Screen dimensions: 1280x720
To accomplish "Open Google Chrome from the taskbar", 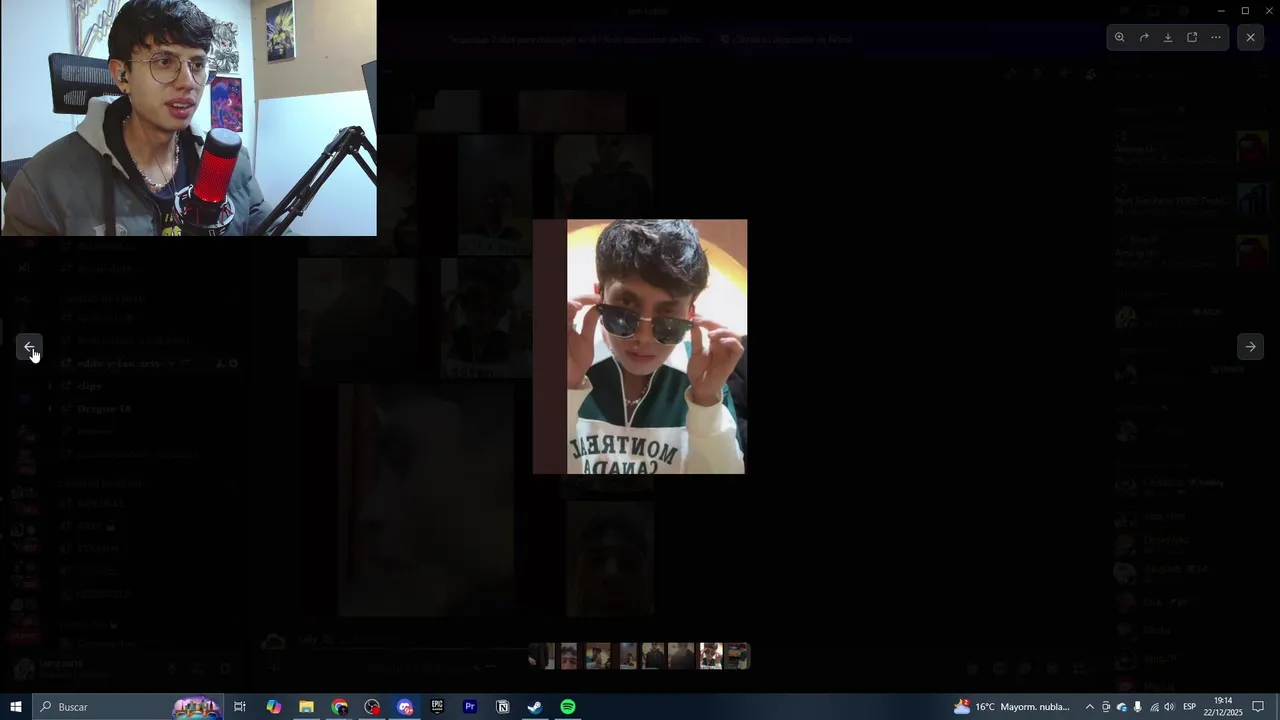I will point(340,707).
